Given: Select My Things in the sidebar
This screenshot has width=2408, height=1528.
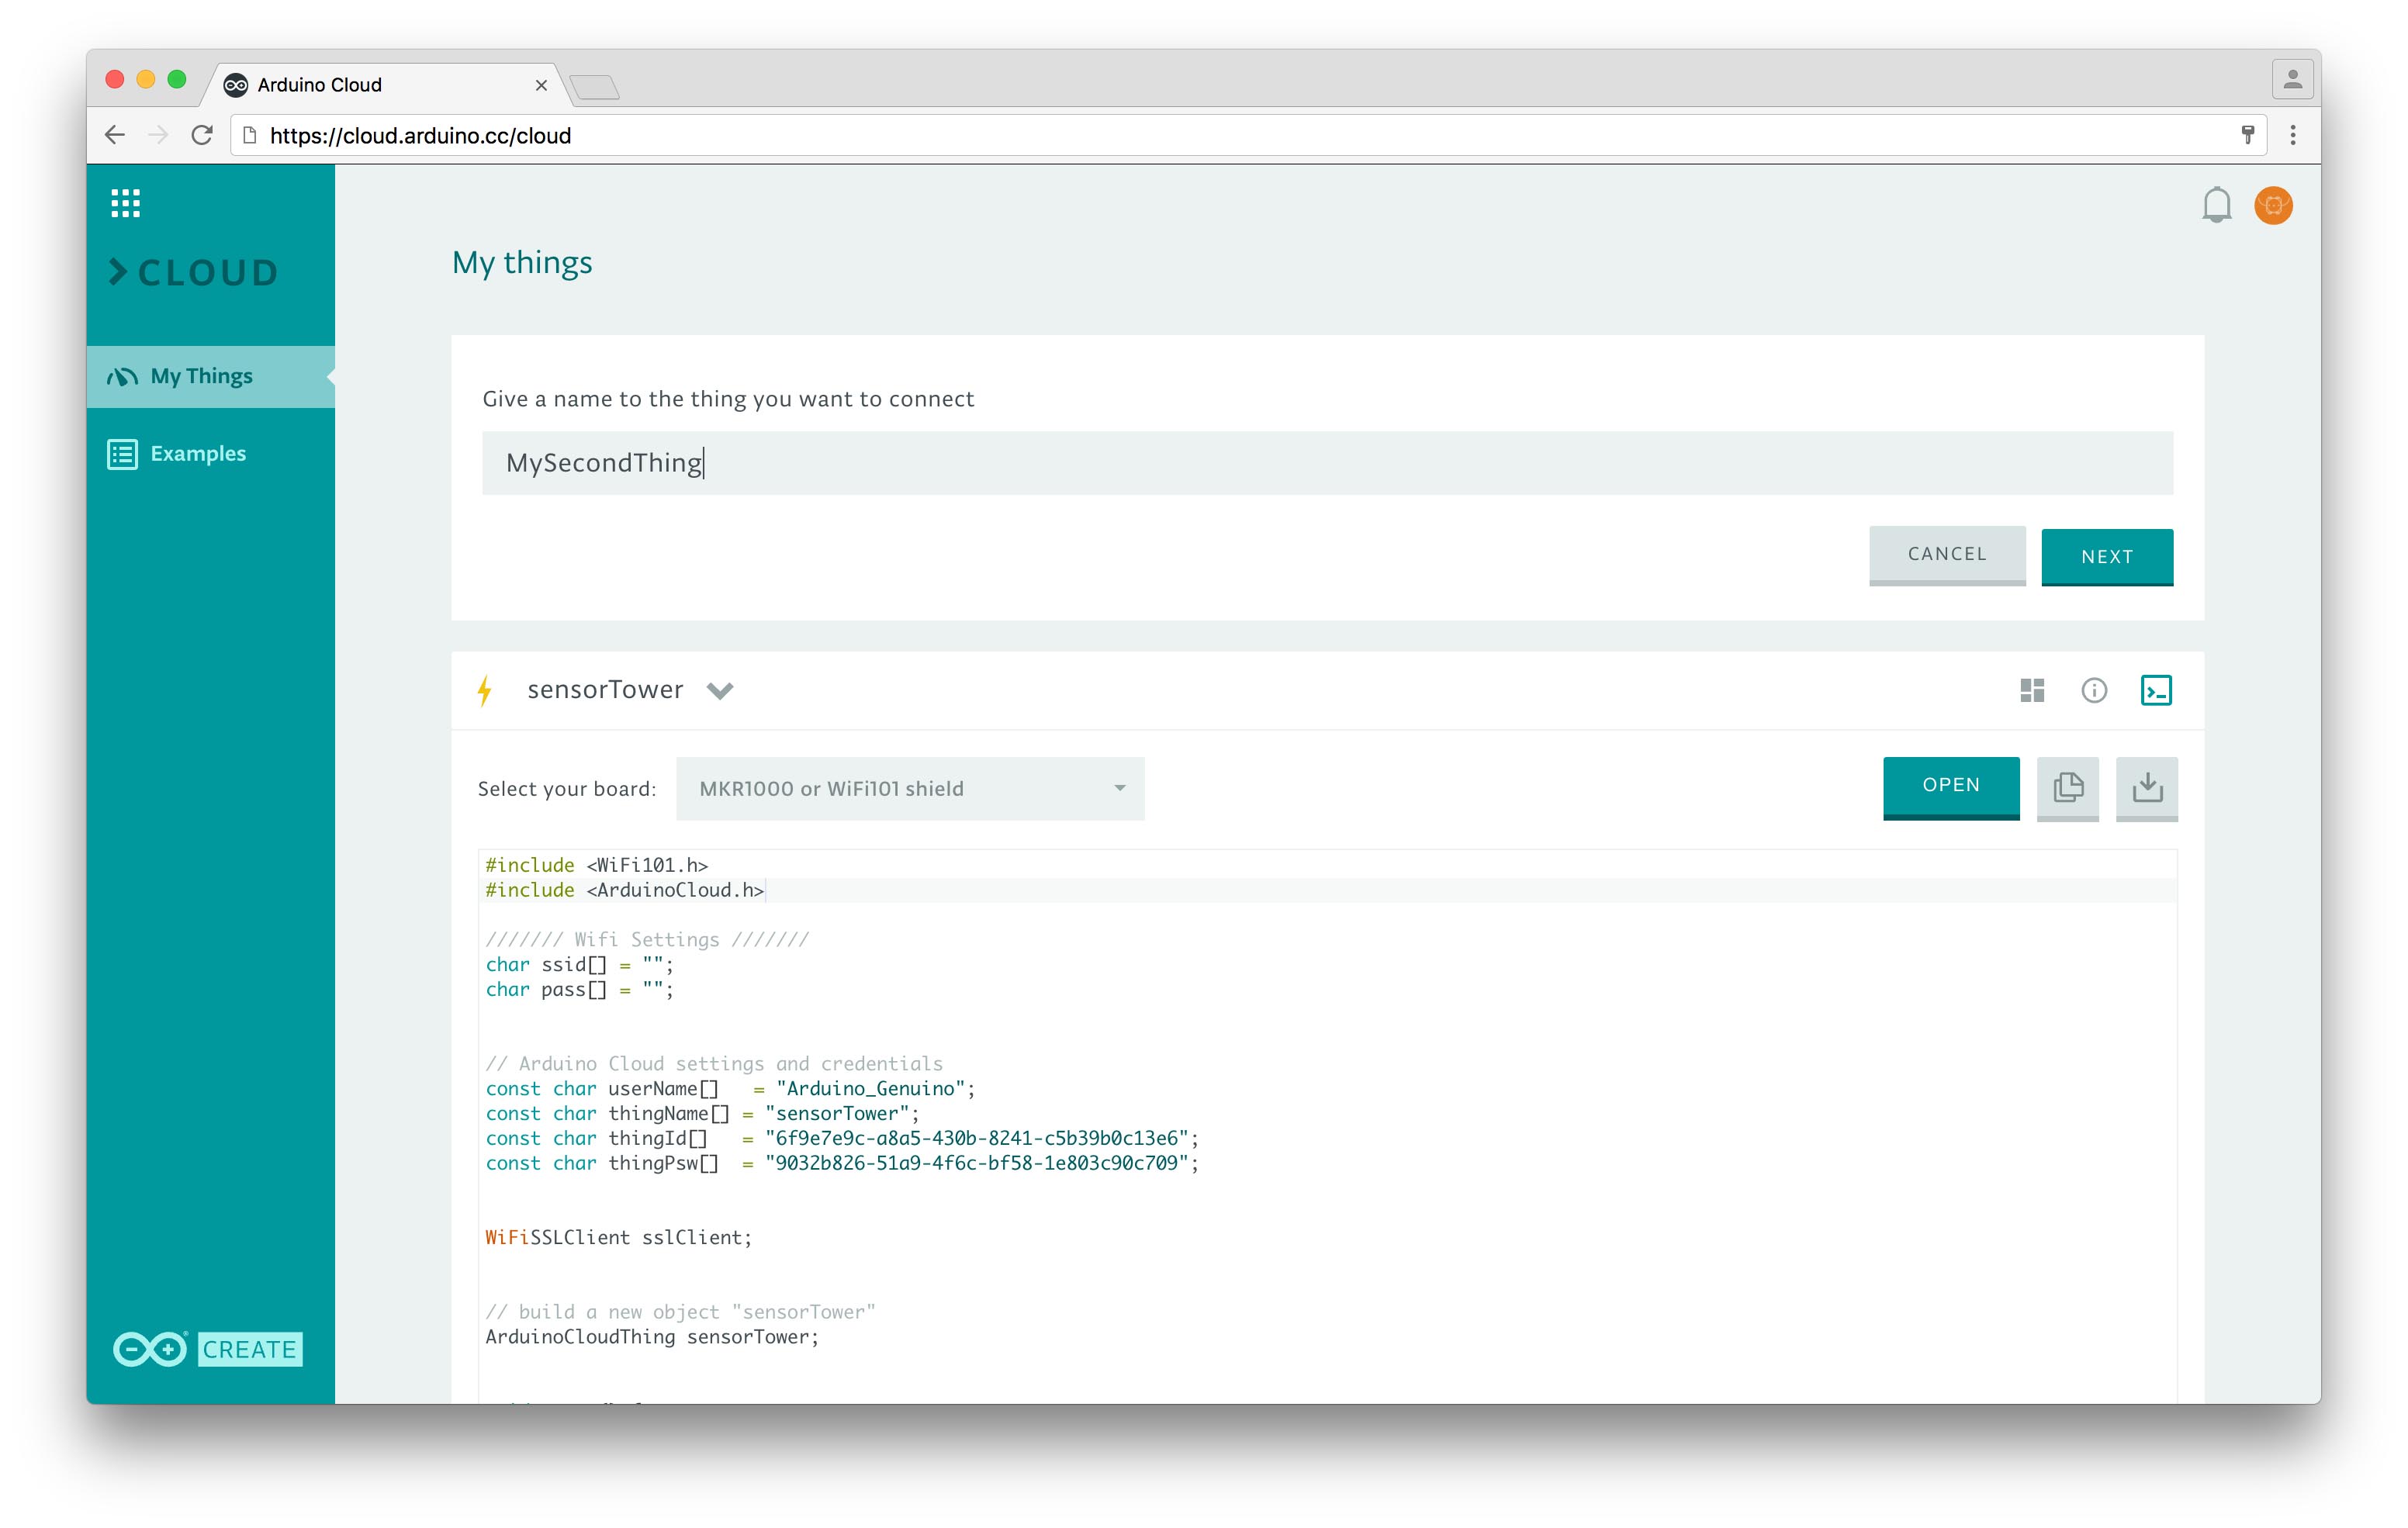Looking at the screenshot, I should coord(211,376).
